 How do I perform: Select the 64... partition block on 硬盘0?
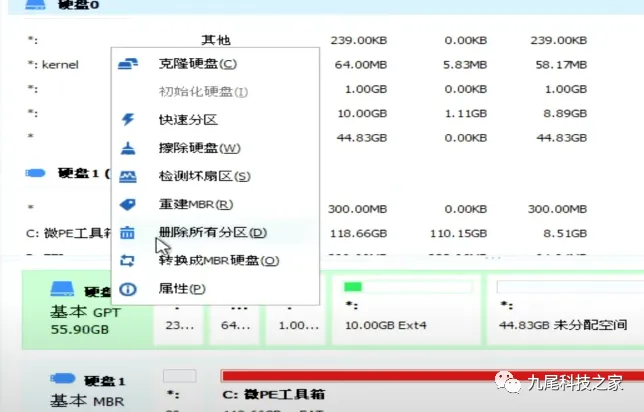[x=236, y=325]
